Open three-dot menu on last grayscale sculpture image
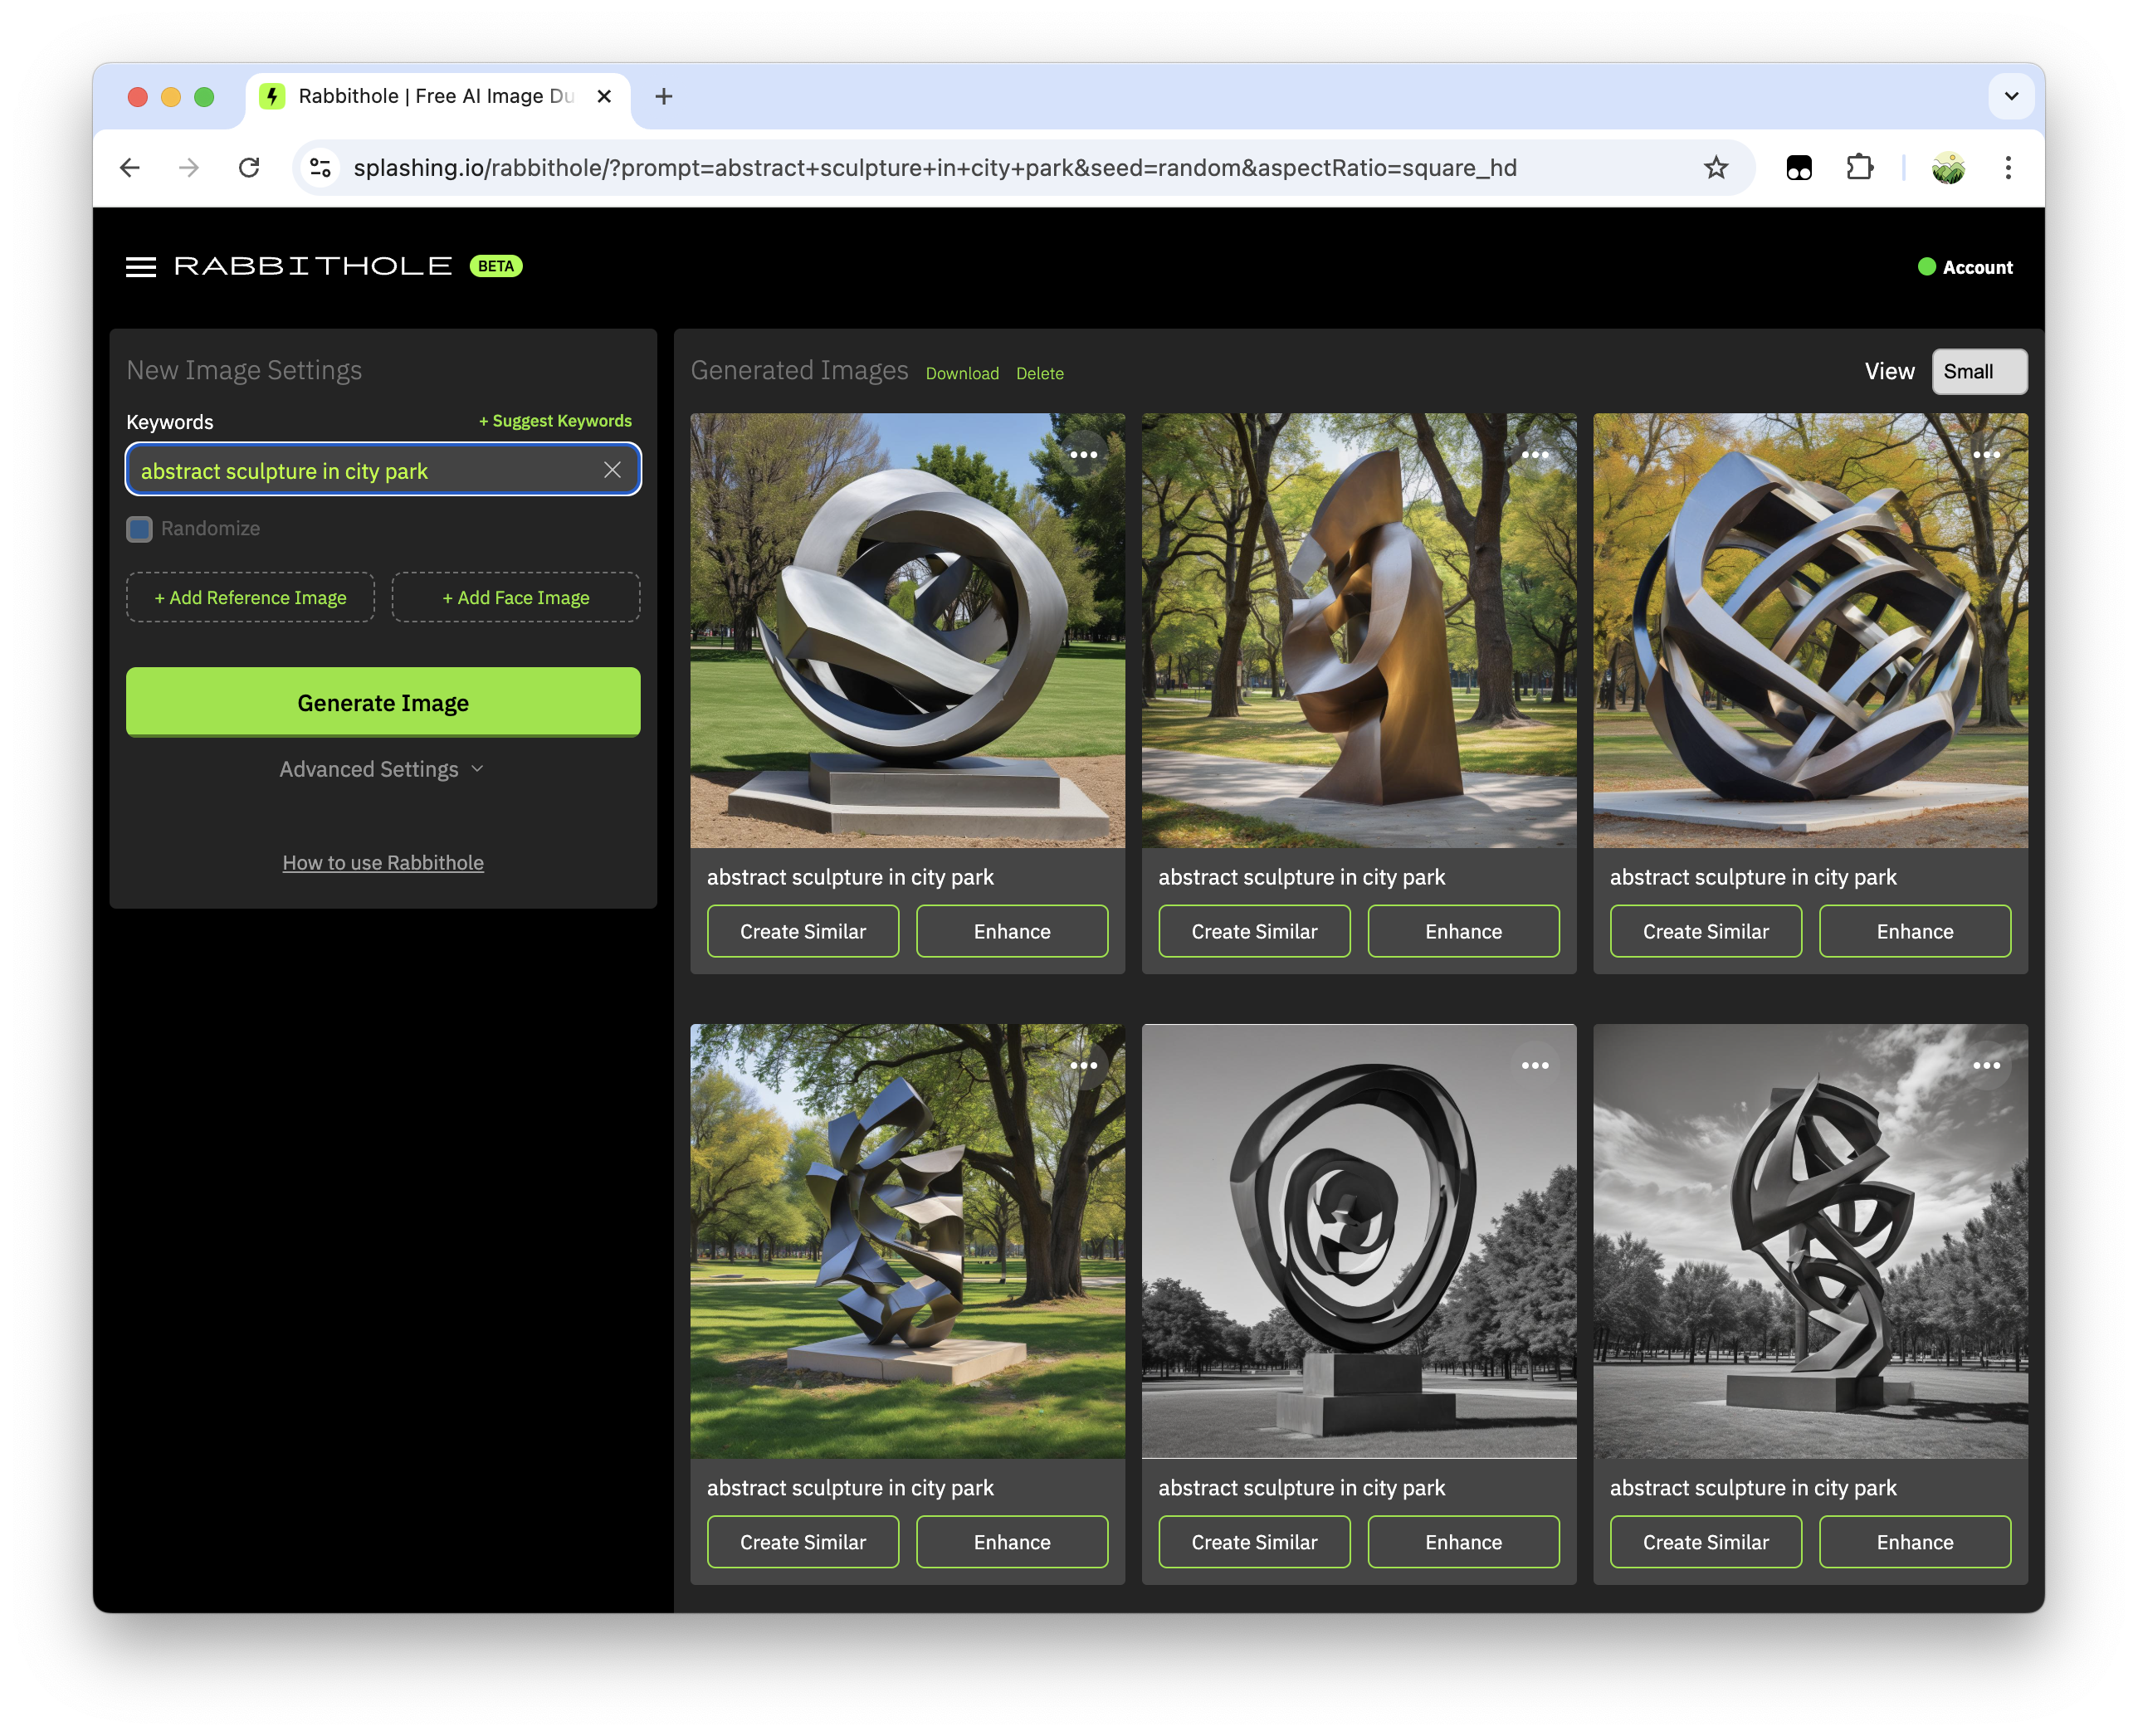Viewport: 2138px width, 1736px height. pos(1986,1065)
